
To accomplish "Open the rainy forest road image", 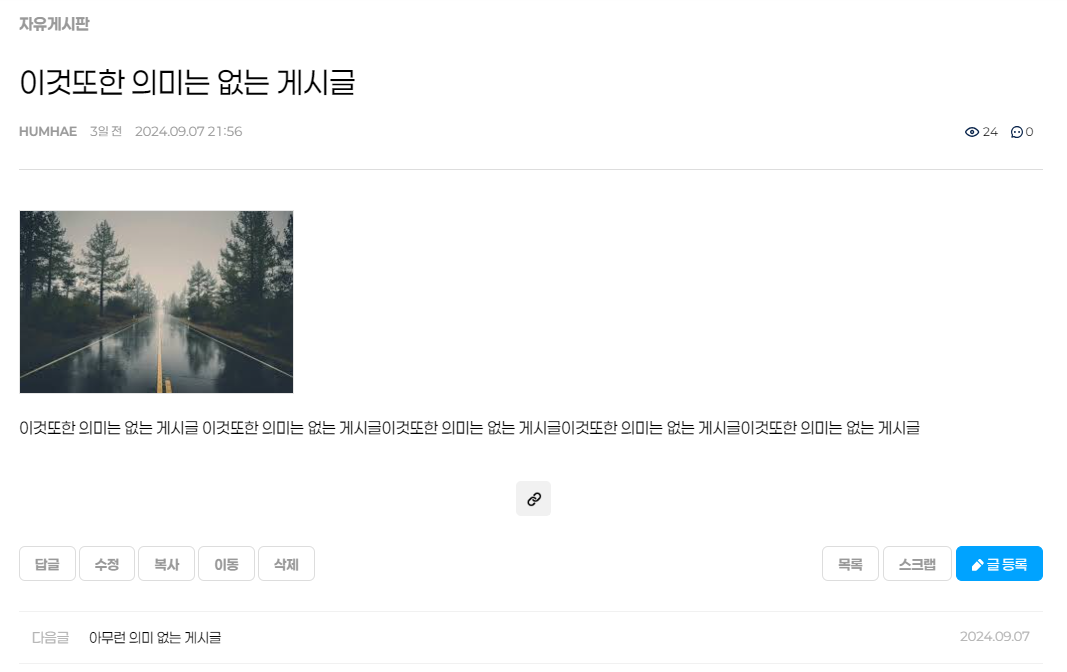I will click(157, 302).
